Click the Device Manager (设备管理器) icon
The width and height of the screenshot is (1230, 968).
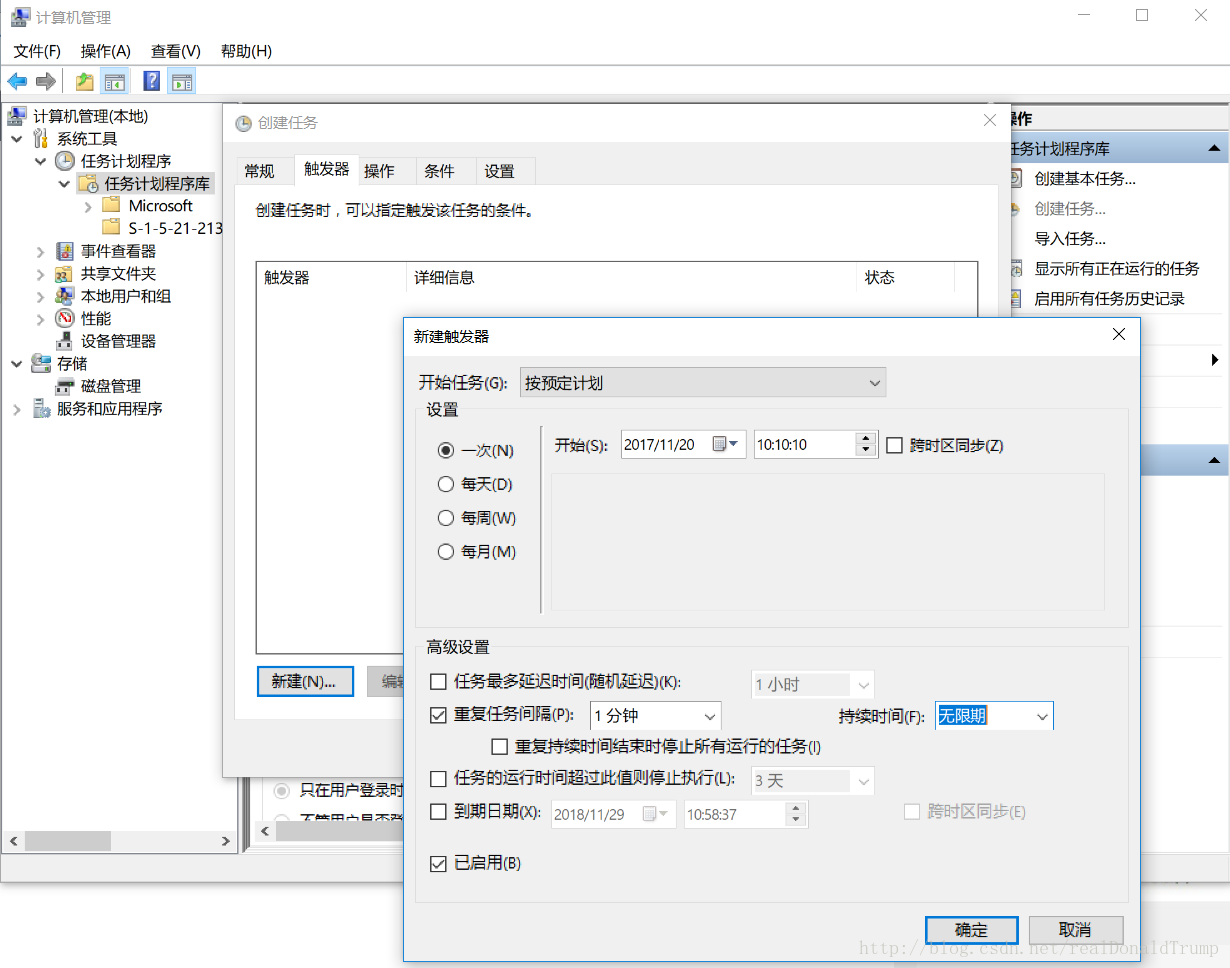[65, 341]
